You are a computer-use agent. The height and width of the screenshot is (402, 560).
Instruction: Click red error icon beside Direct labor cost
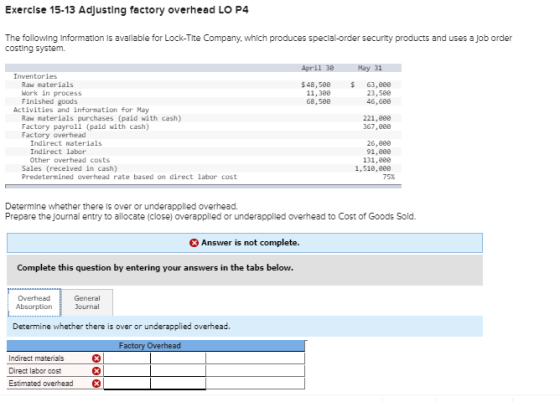coord(96,371)
